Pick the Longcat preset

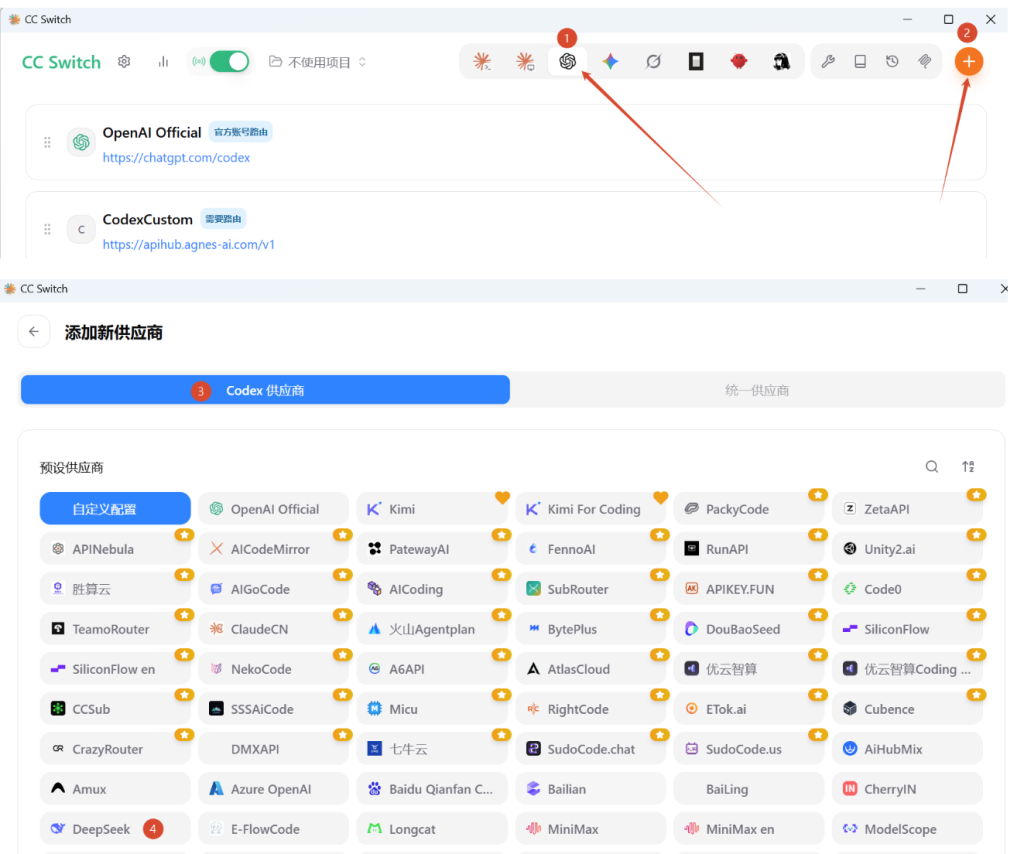coord(432,829)
